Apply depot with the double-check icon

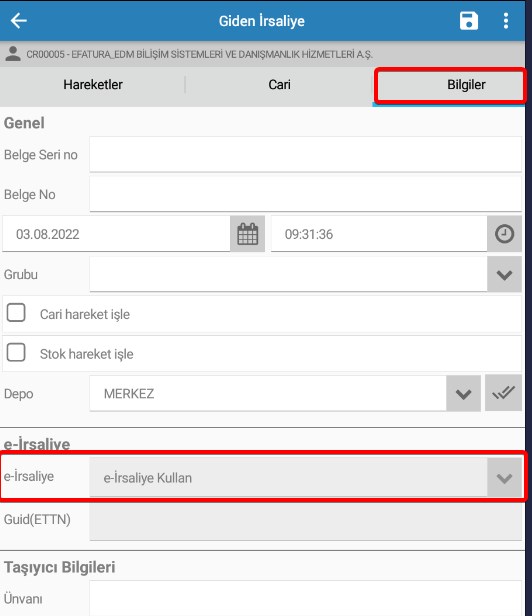pos(503,392)
